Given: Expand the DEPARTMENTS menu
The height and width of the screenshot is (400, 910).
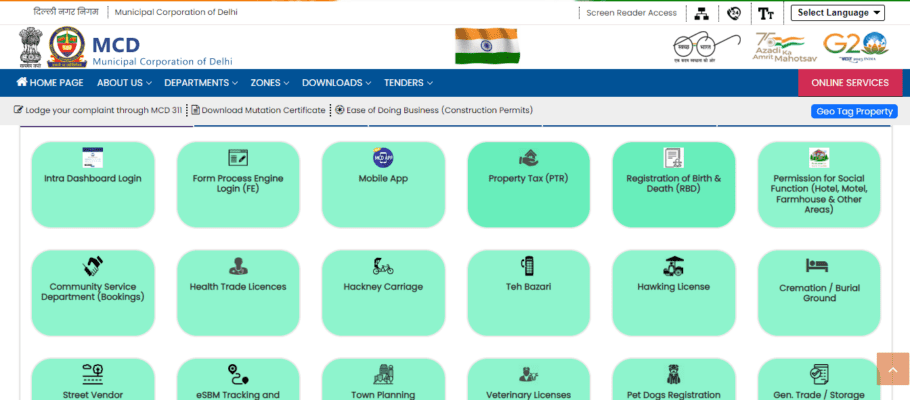Looking at the screenshot, I should click(x=201, y=82).
